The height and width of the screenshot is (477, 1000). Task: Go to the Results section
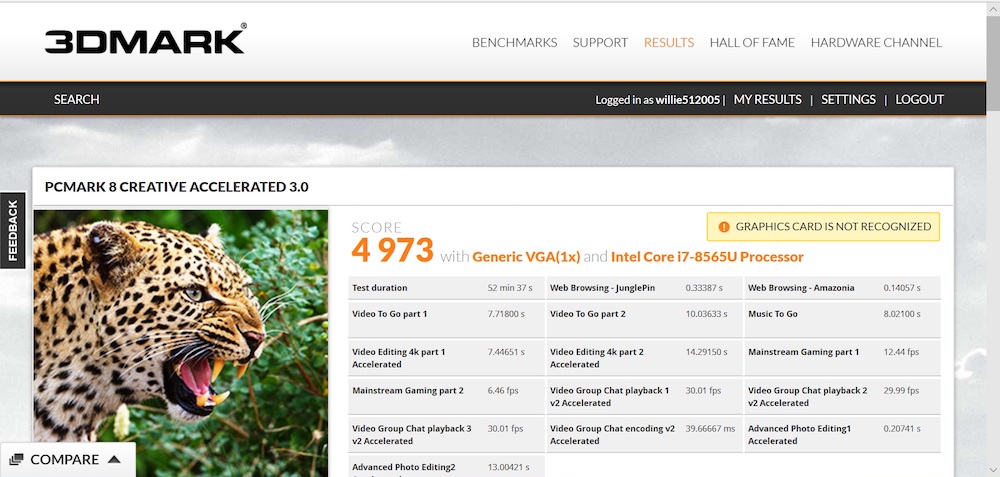[668, 43]
